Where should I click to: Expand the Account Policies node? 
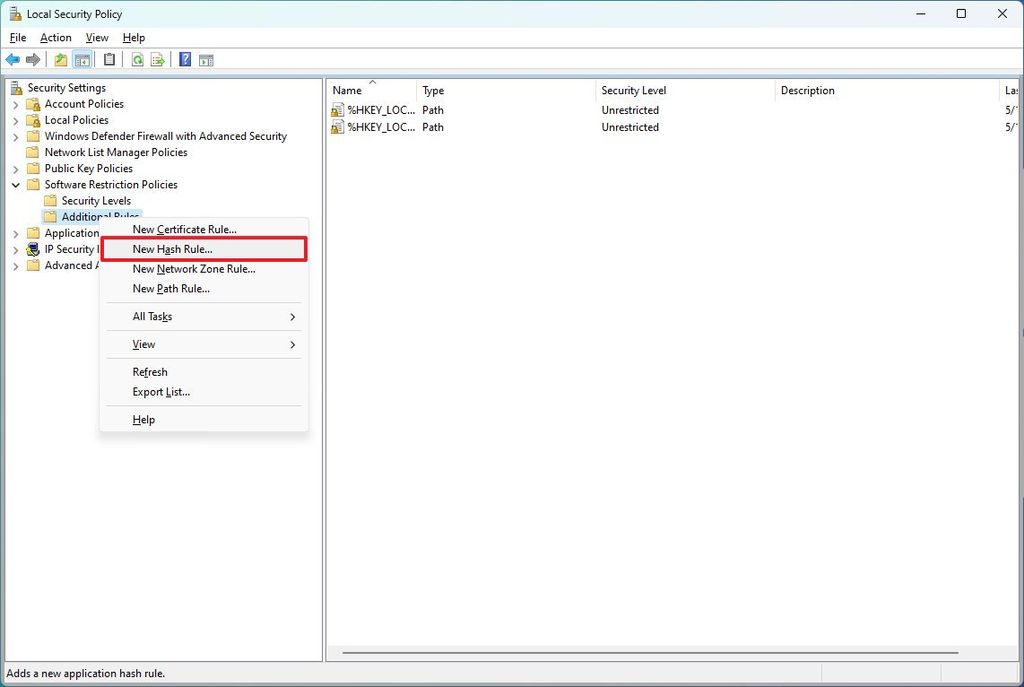click(x=16, y=104)
